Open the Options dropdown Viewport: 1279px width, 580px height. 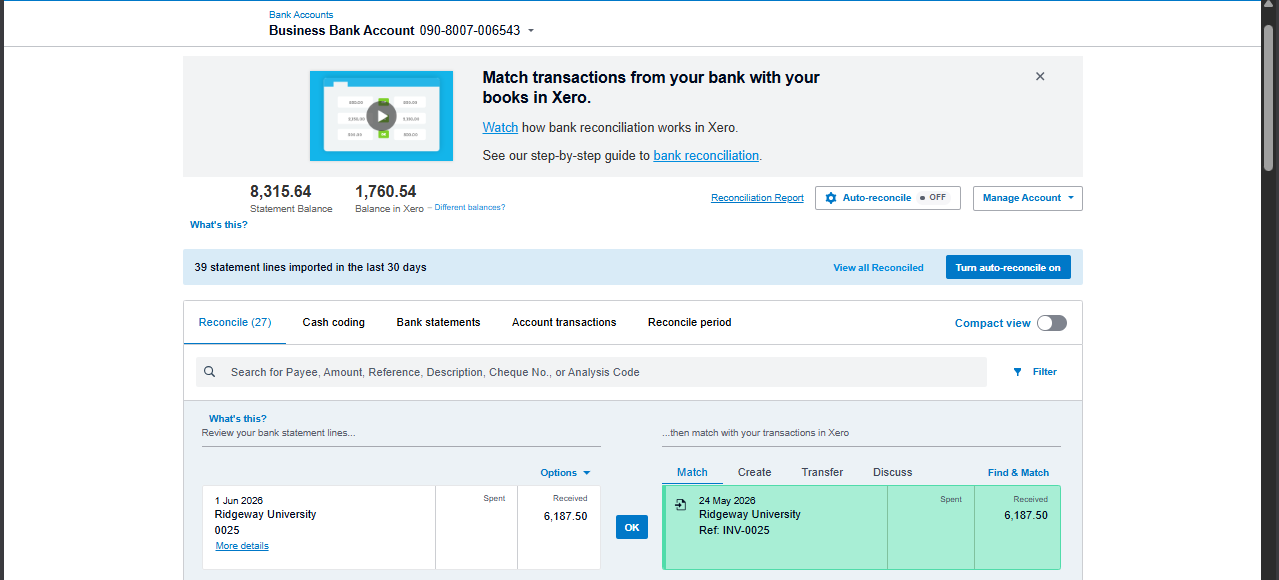(x=566, y=473)
